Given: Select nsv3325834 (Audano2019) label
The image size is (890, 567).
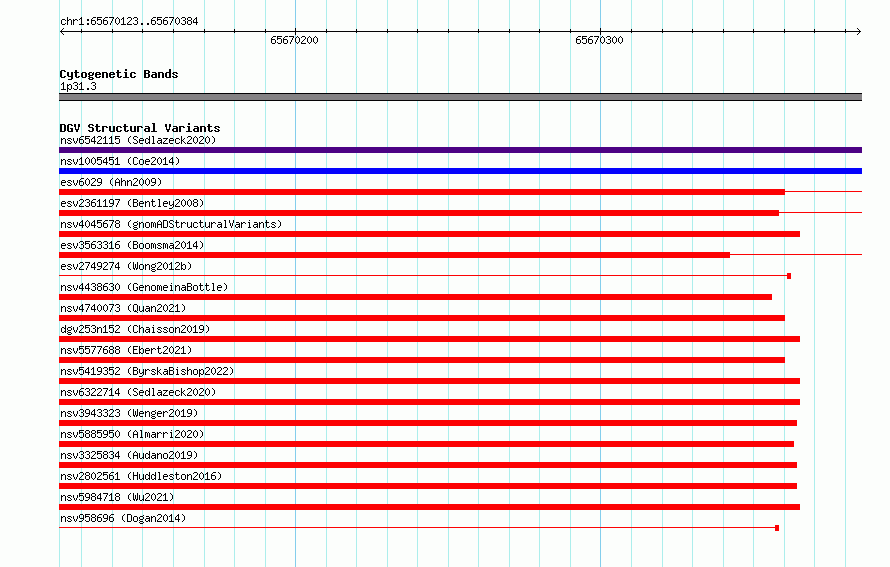Looking at the screenshot, I should pos(129,455).
